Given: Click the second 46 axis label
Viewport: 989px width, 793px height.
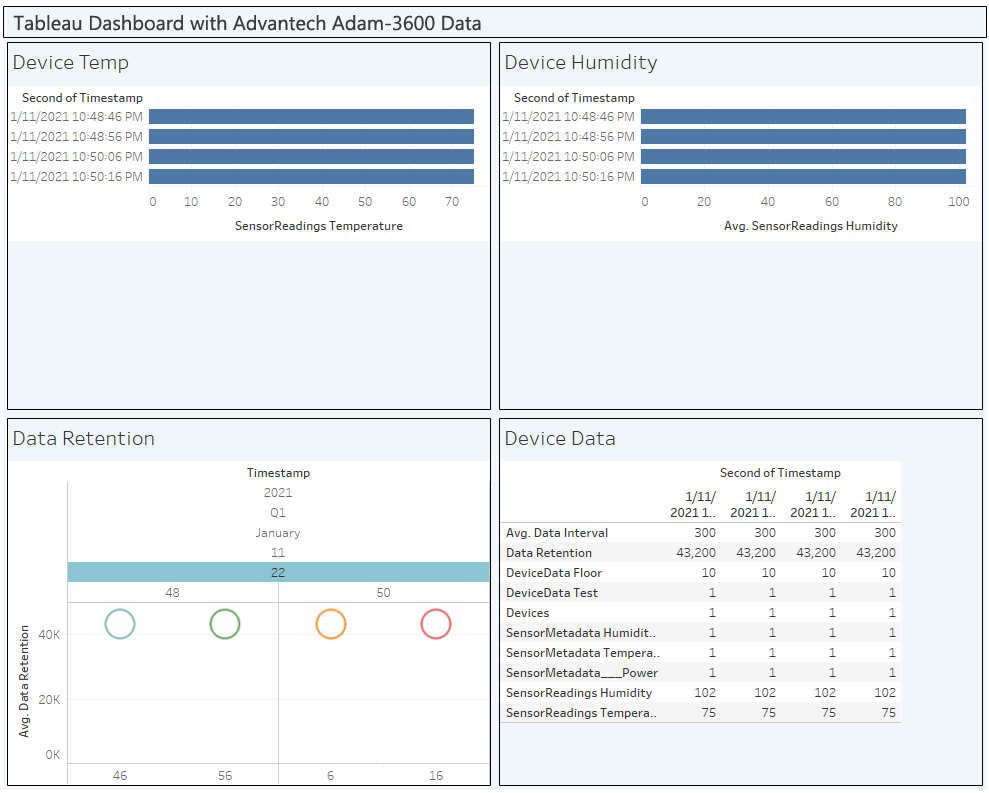Looking at the screenshot, I should [120, 775].
